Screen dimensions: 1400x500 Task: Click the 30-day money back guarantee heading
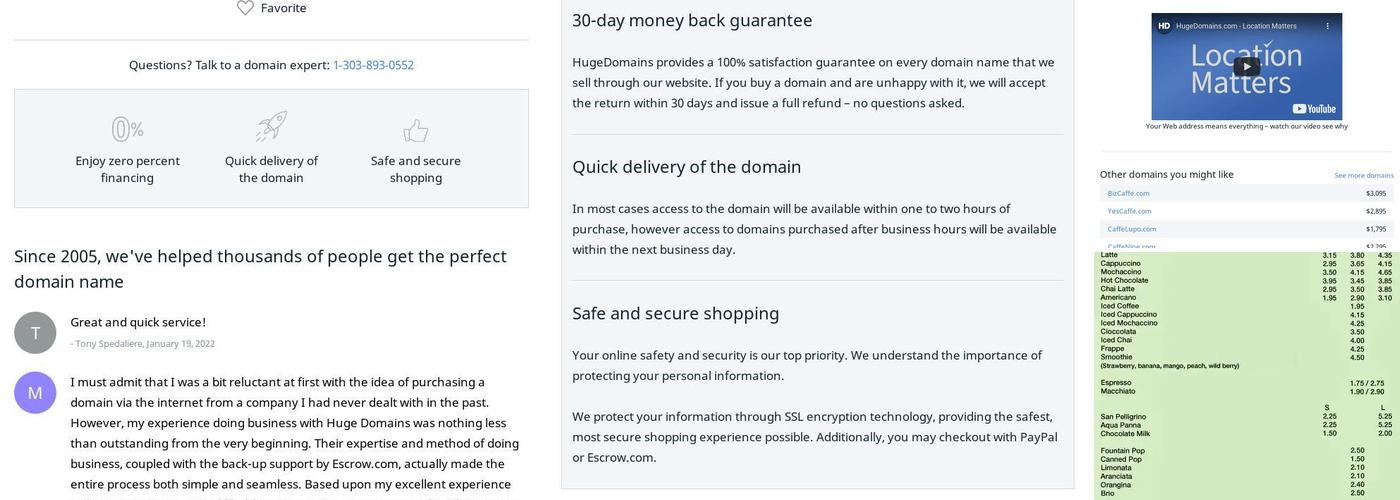pos(692,20)
